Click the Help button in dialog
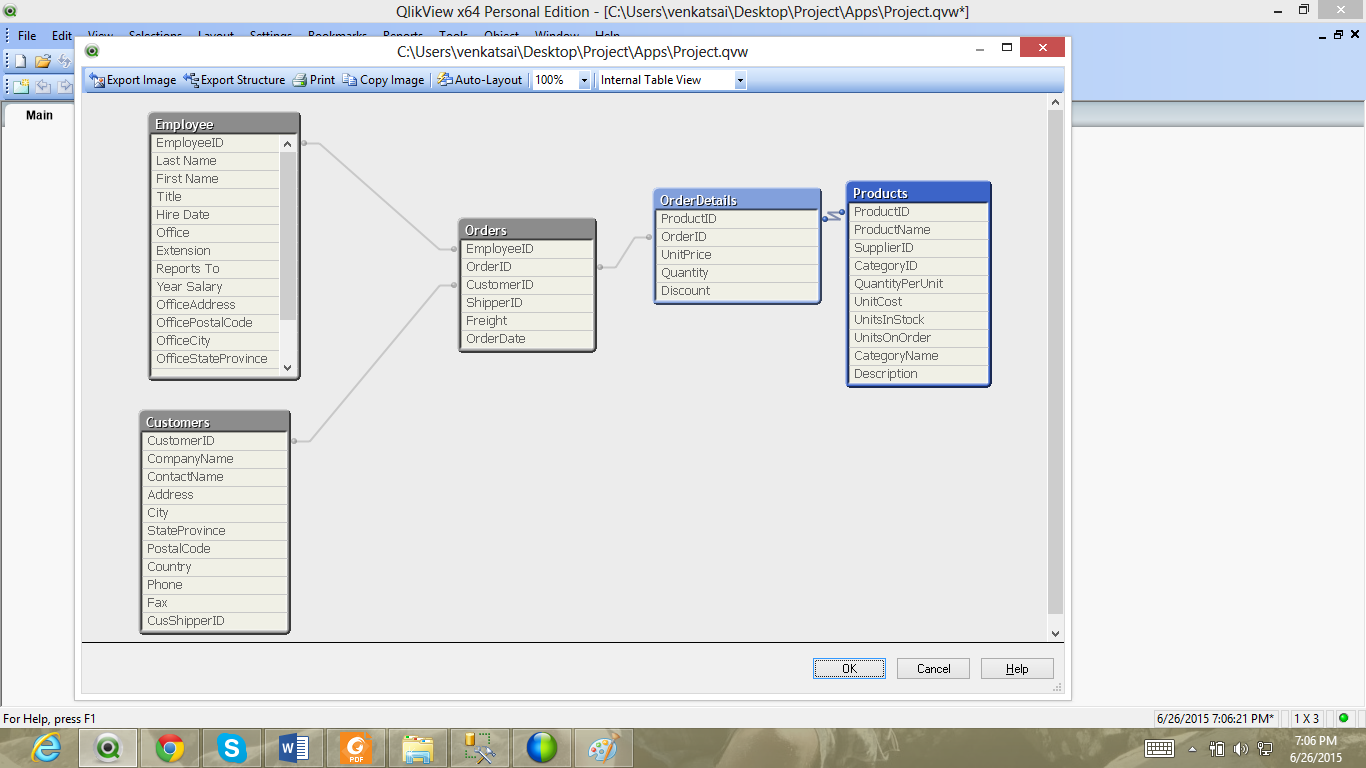 pos(1017,669)
